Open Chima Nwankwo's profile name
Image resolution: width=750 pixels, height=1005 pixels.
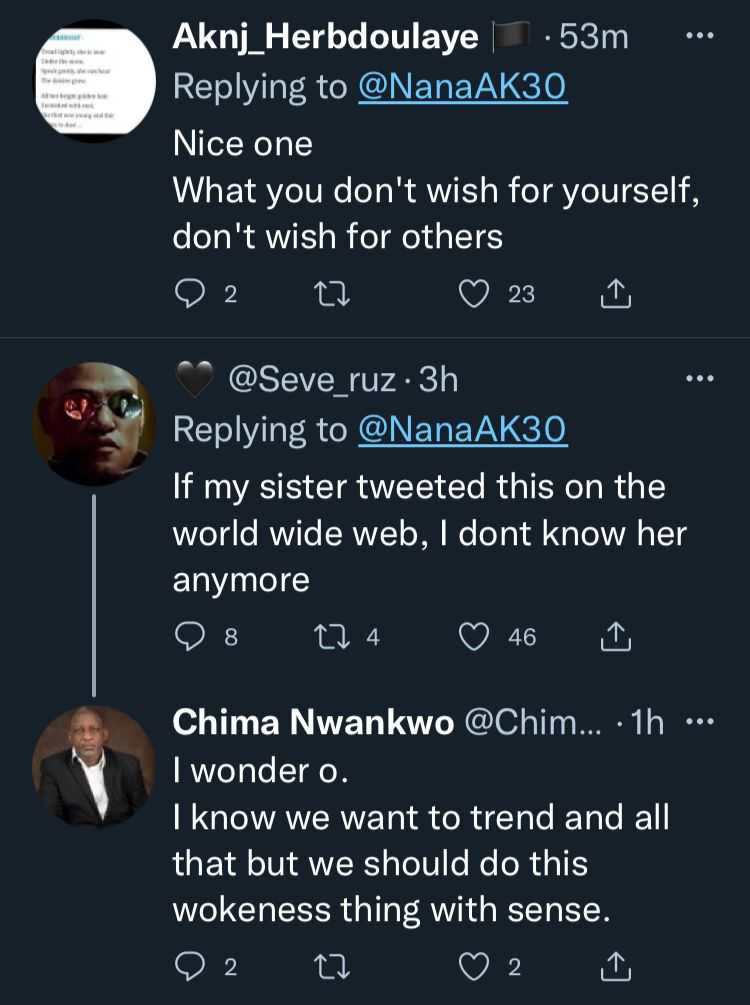[x=312, y=724]
